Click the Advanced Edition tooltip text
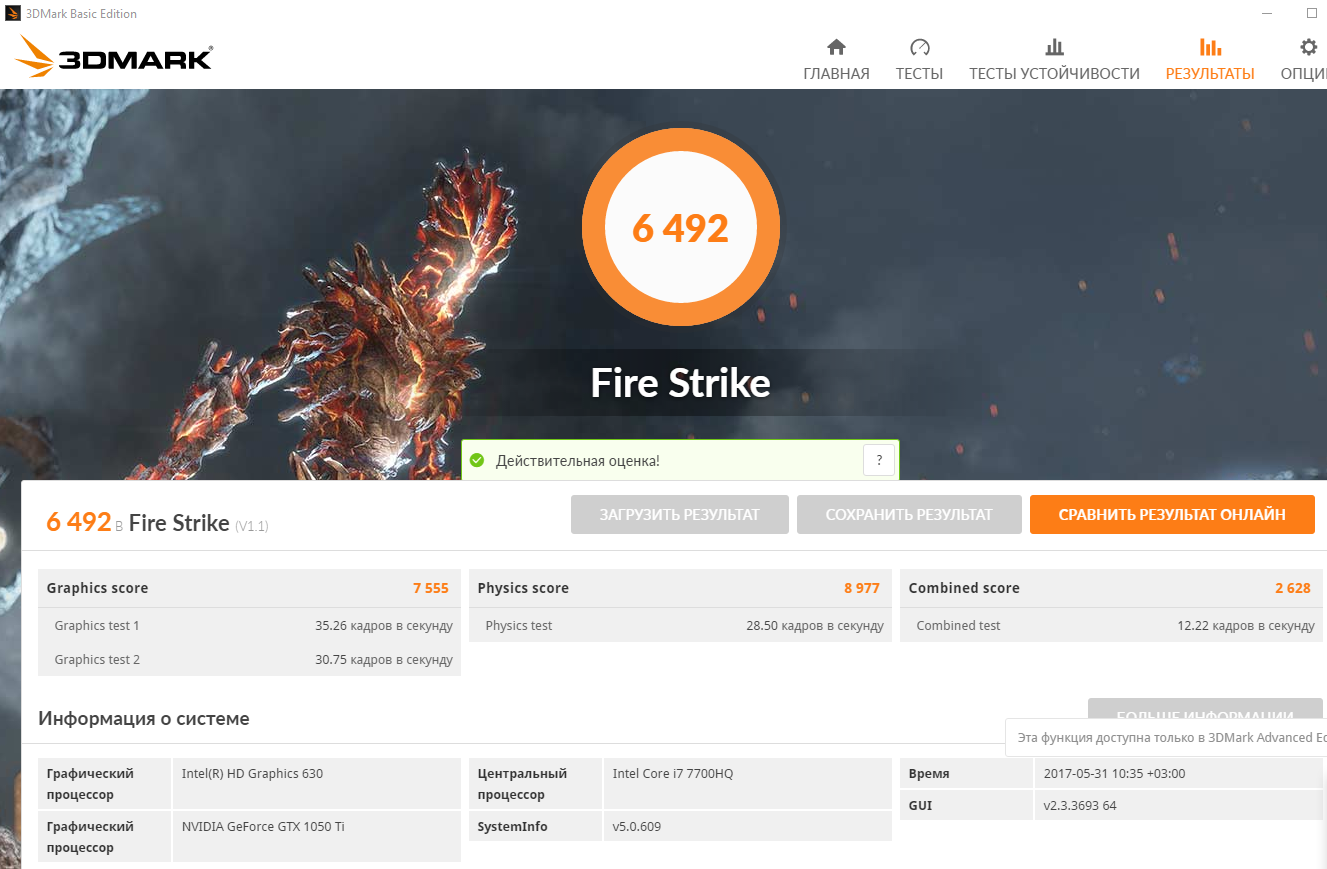This screenshot has width=1327, height=869. click(x=1172, y=738)
